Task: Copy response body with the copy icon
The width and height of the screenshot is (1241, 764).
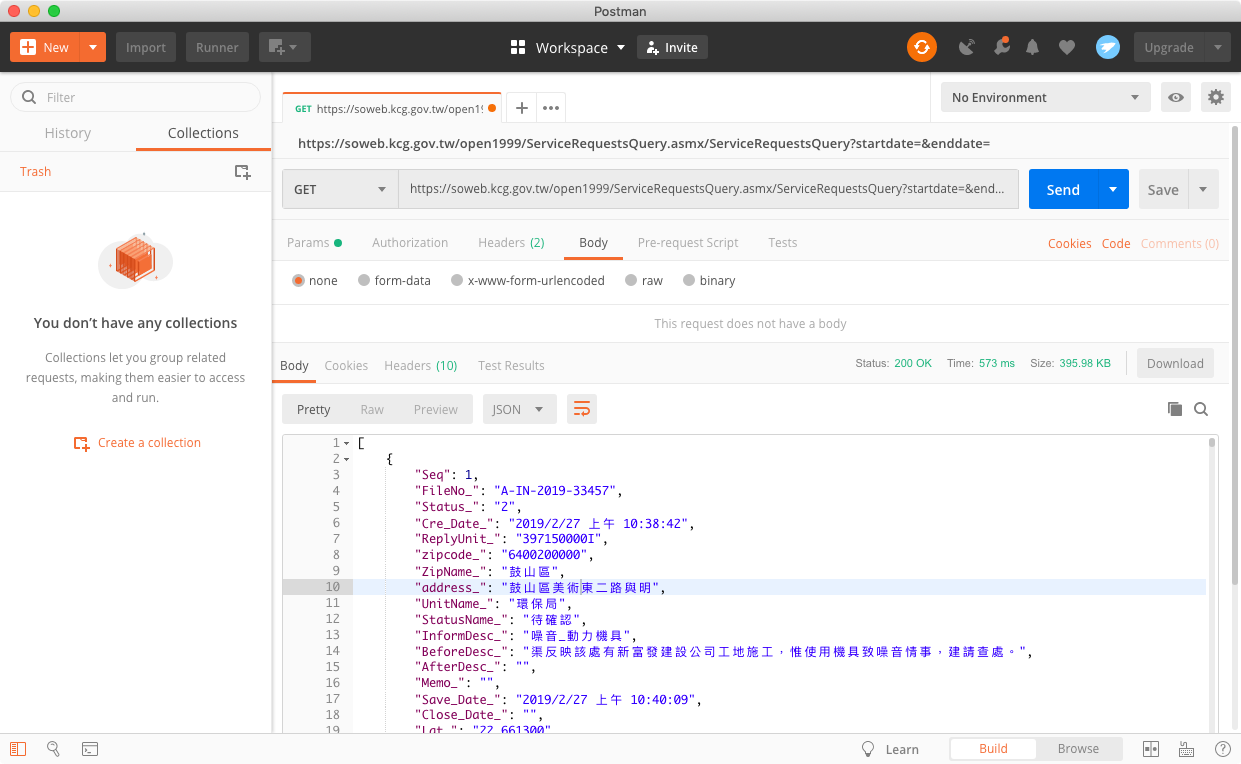Action: (1175, 409)
